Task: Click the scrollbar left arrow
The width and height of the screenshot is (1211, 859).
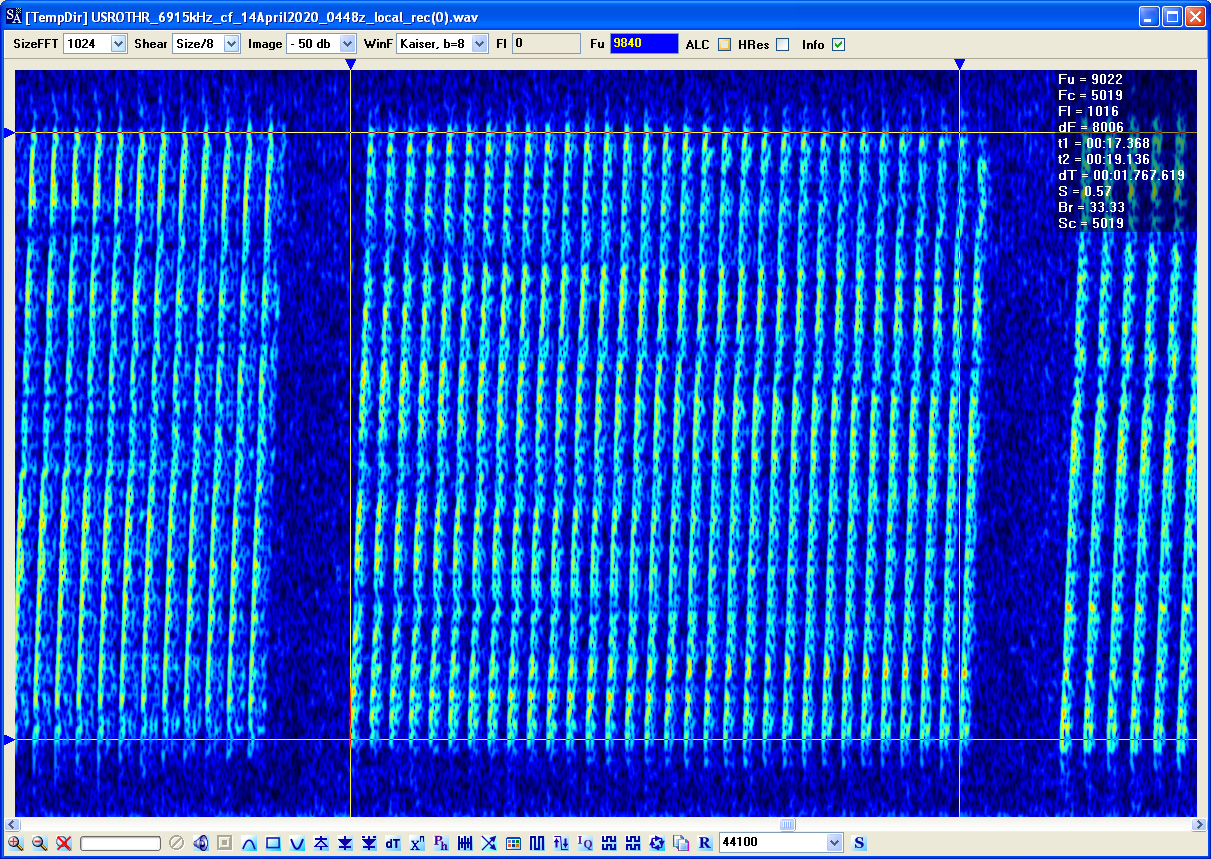Action: pos(11,825)
